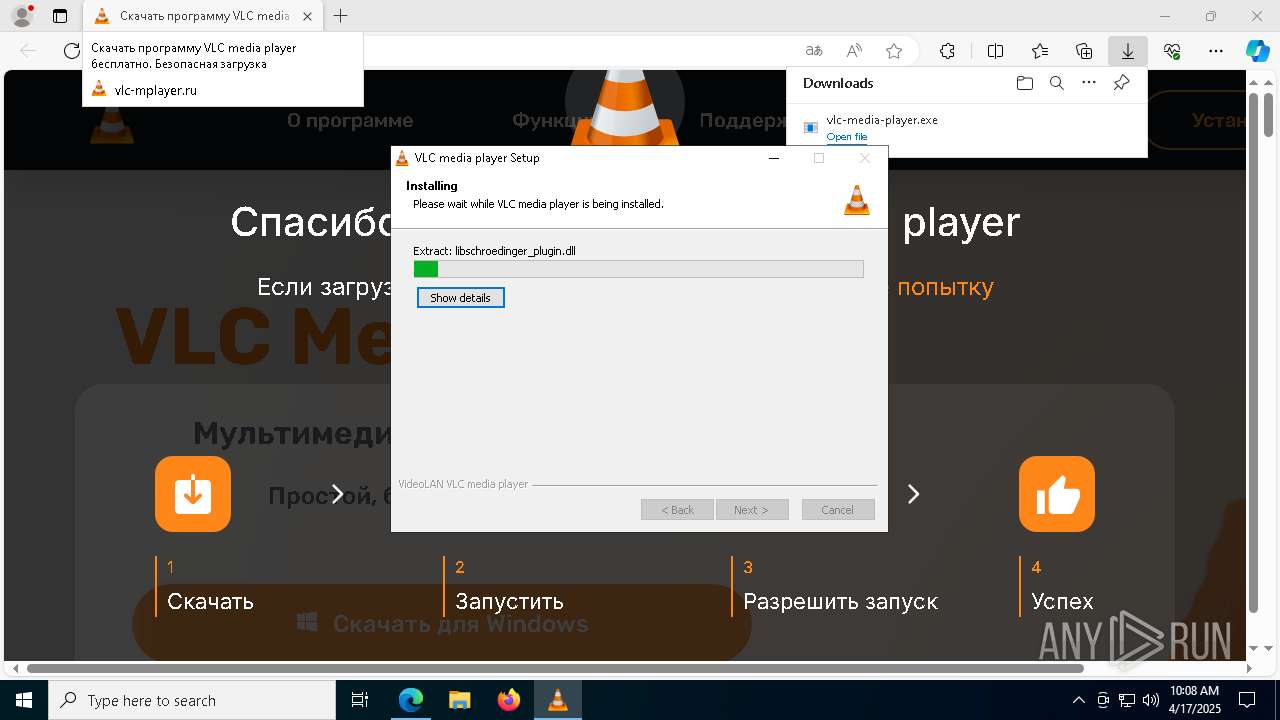Image resolution: width=1280 pixels, height=720 pixels.
Task: Click the orange download step icon
Action: pyautogui.click(x=193, y=494)
